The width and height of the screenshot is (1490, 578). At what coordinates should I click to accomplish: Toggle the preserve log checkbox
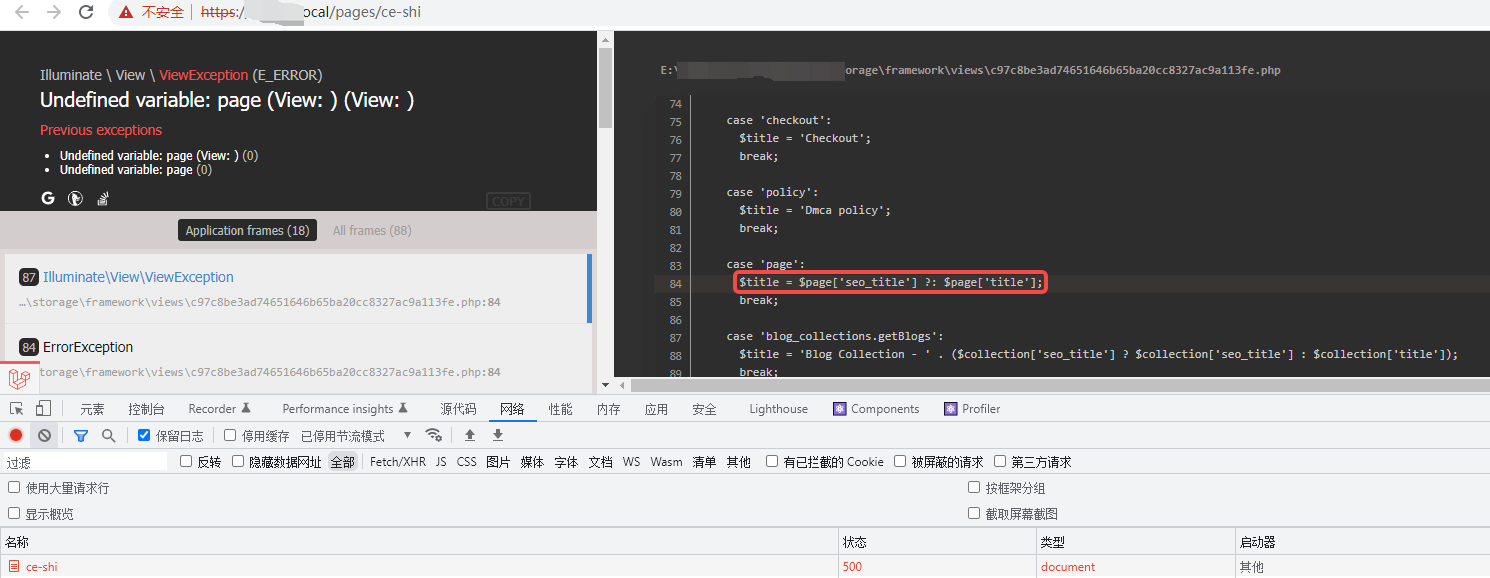144,436
